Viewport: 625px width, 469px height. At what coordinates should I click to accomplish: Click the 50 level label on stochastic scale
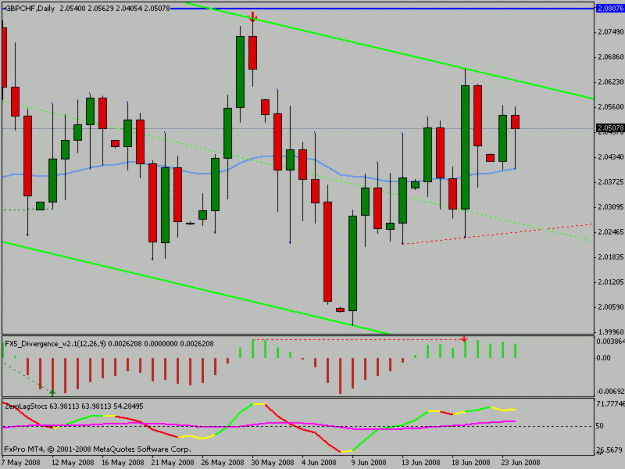(x=599, y=426)
